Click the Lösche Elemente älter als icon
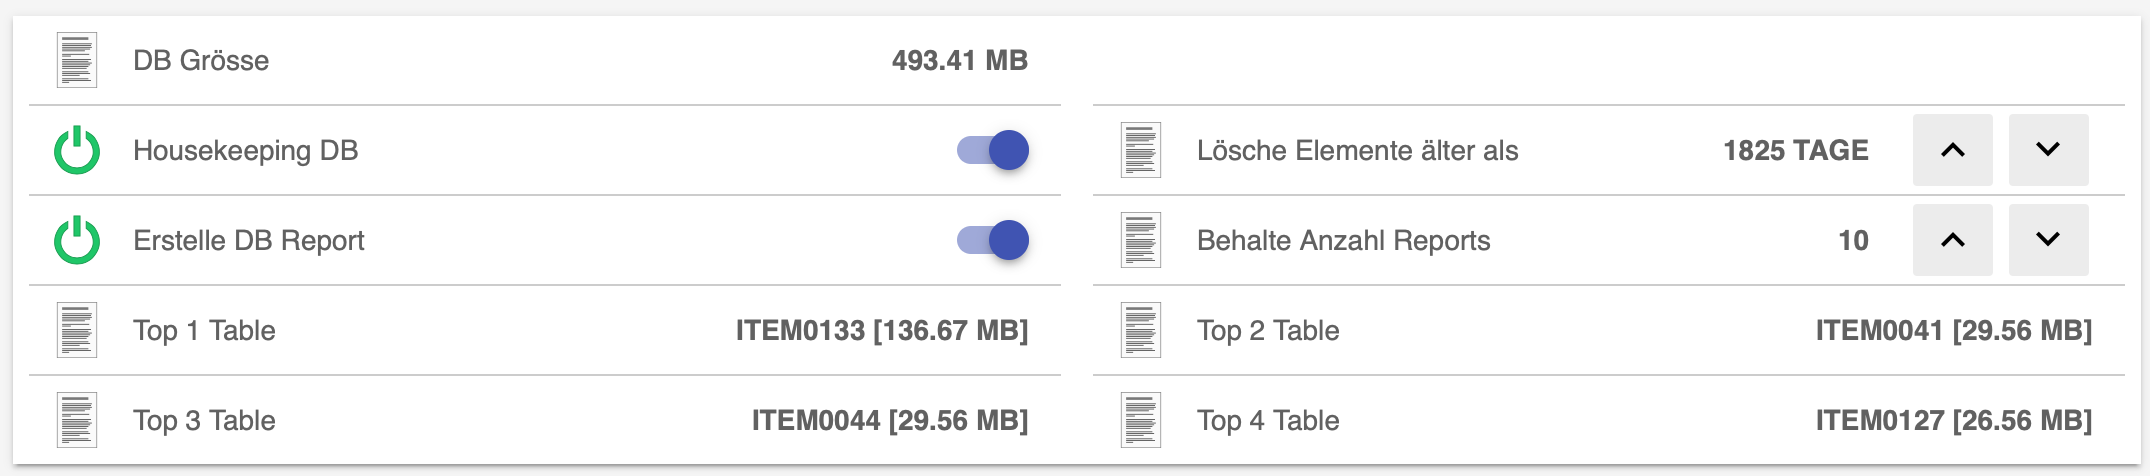Image resolution: width=2150 pixels, height=476 pixels. point(1141,150)
